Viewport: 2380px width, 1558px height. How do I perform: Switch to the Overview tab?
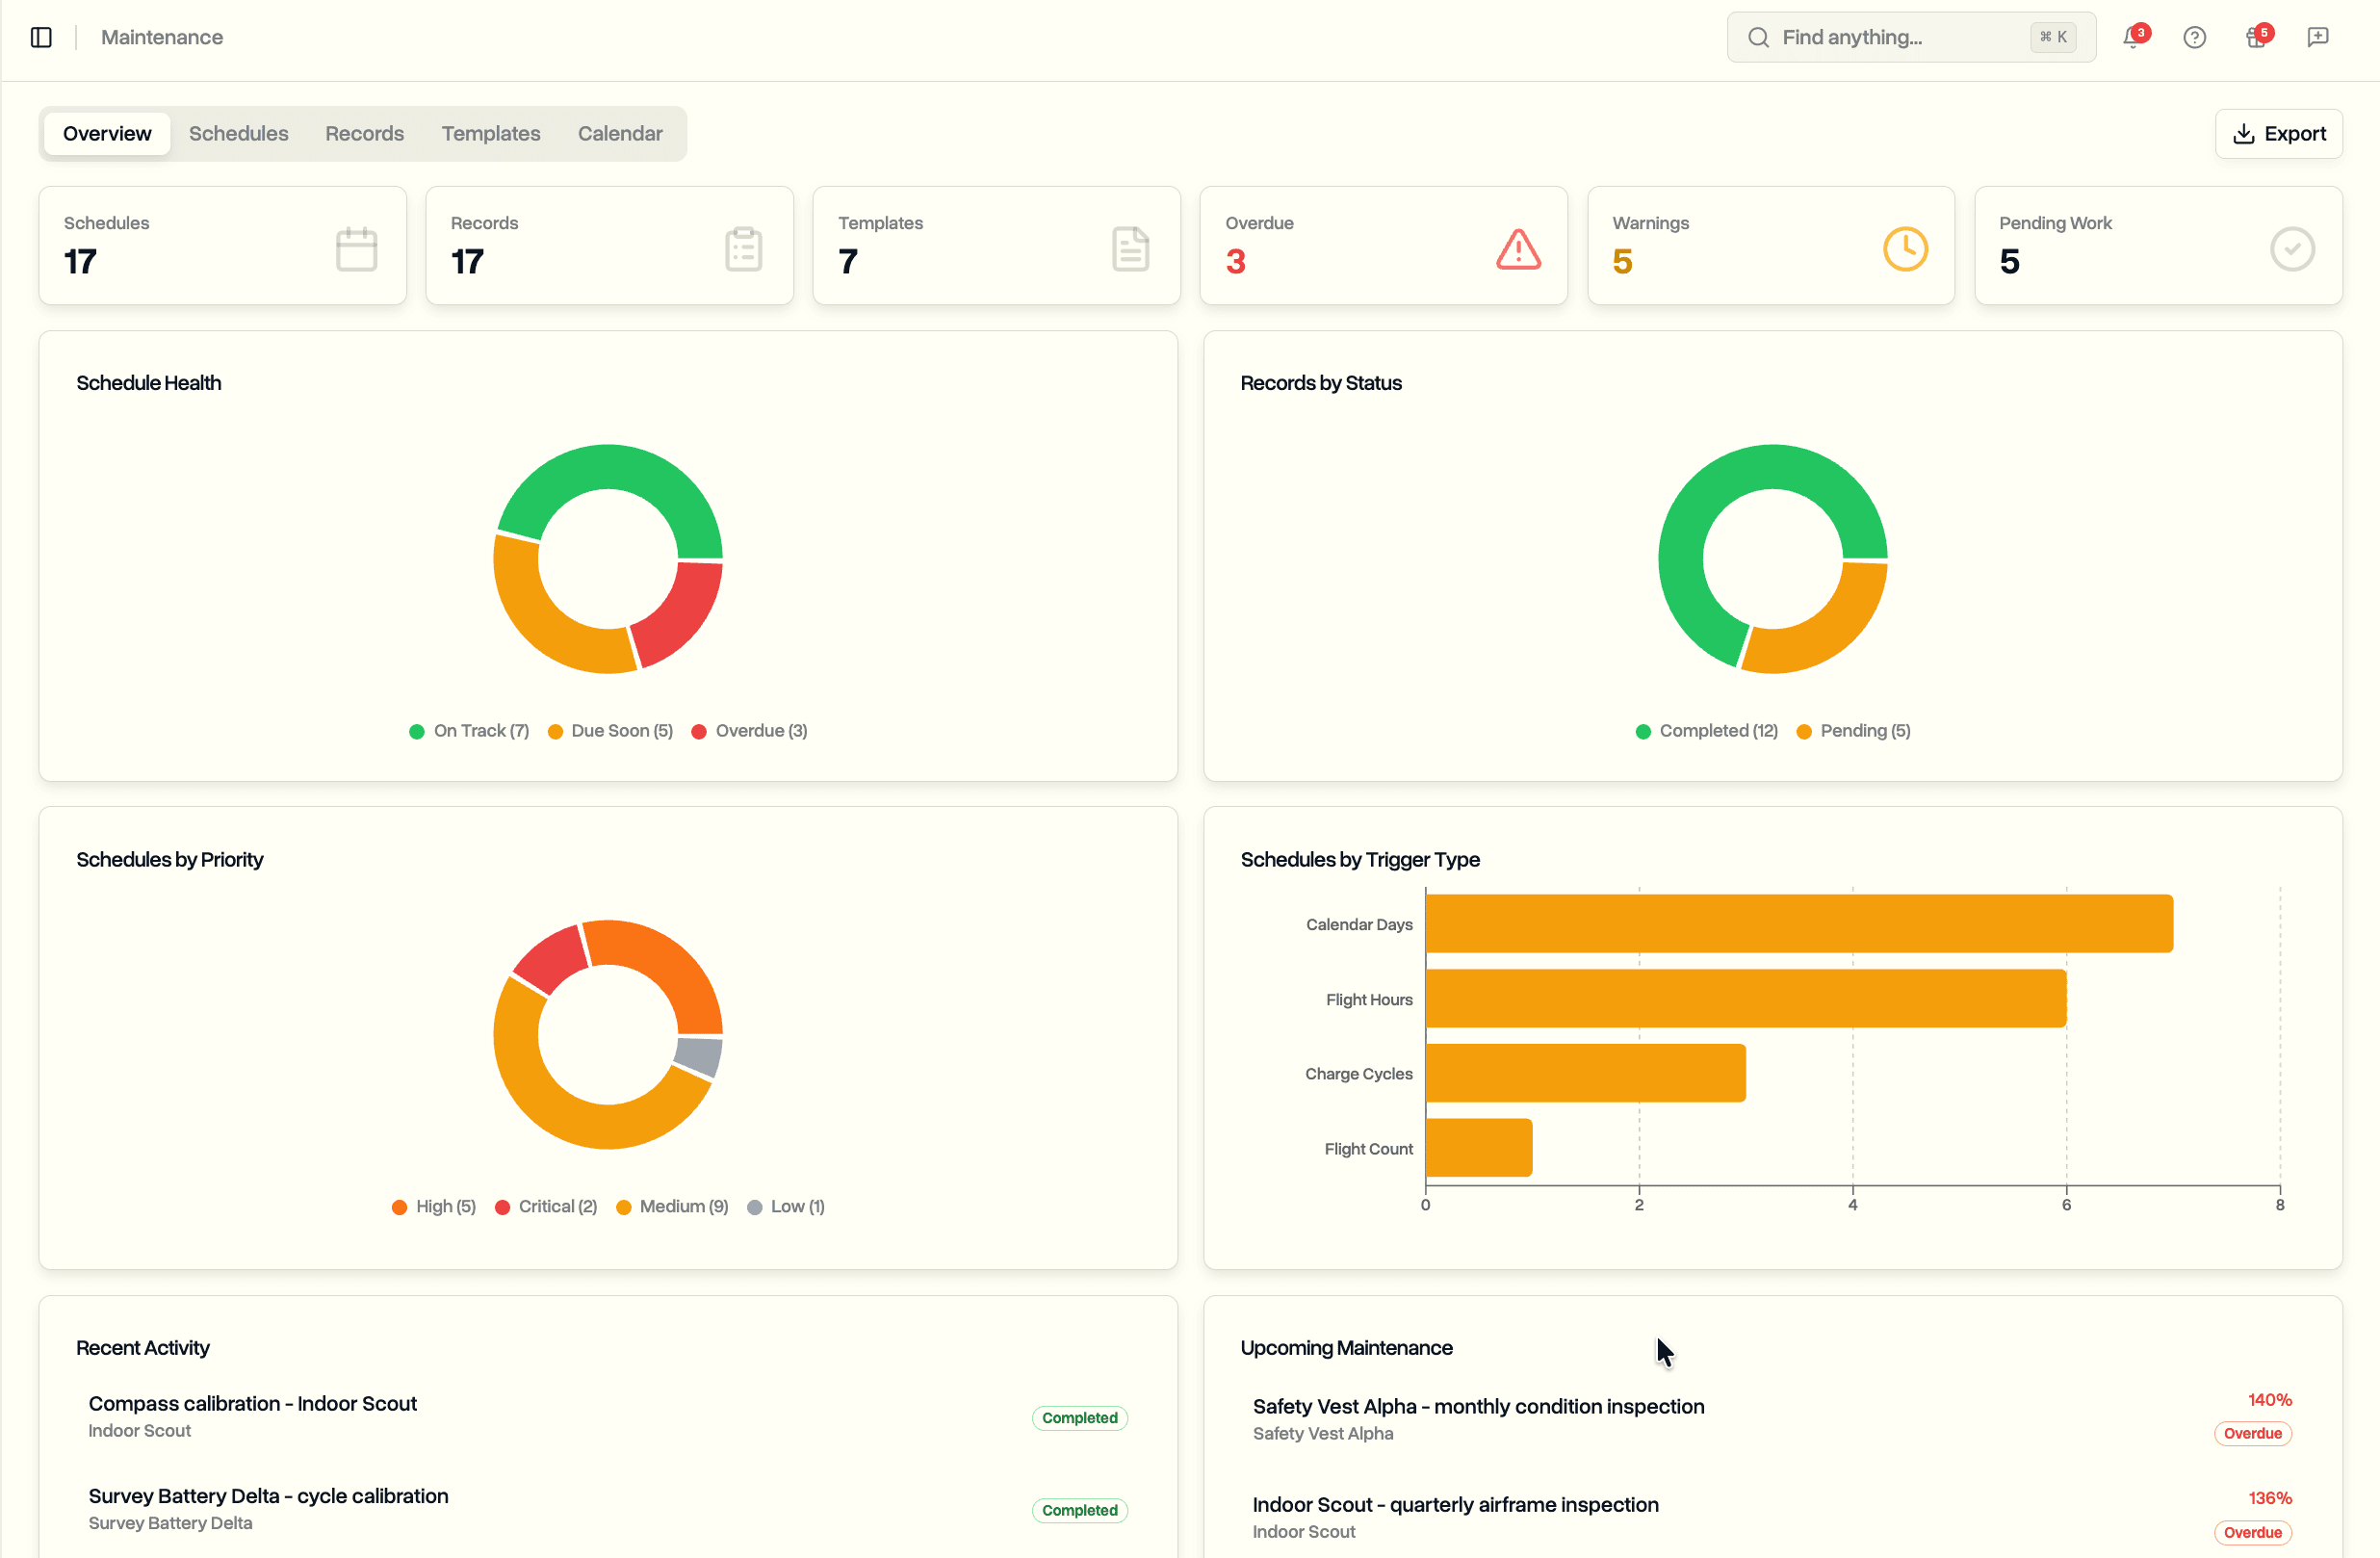[107, 134]
